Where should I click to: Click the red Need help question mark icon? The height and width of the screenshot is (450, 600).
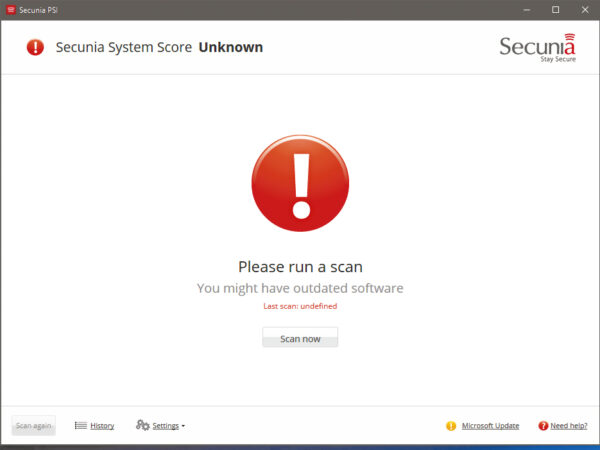click(543, 426)
